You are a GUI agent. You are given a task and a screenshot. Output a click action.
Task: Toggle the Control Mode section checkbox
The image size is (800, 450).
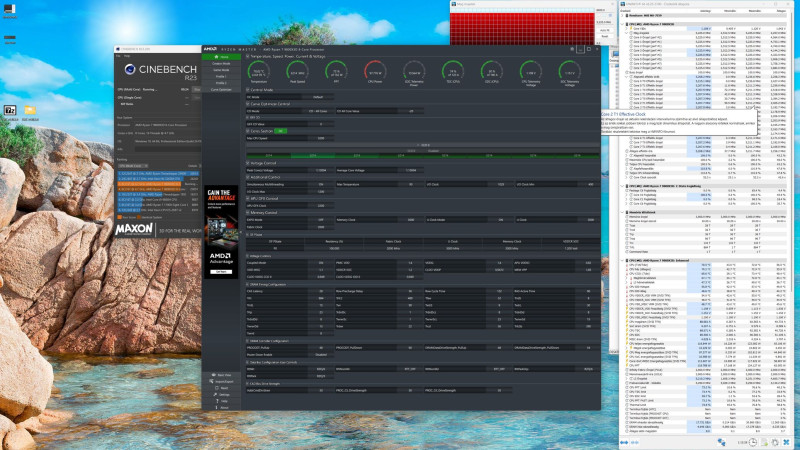(248, 90)
